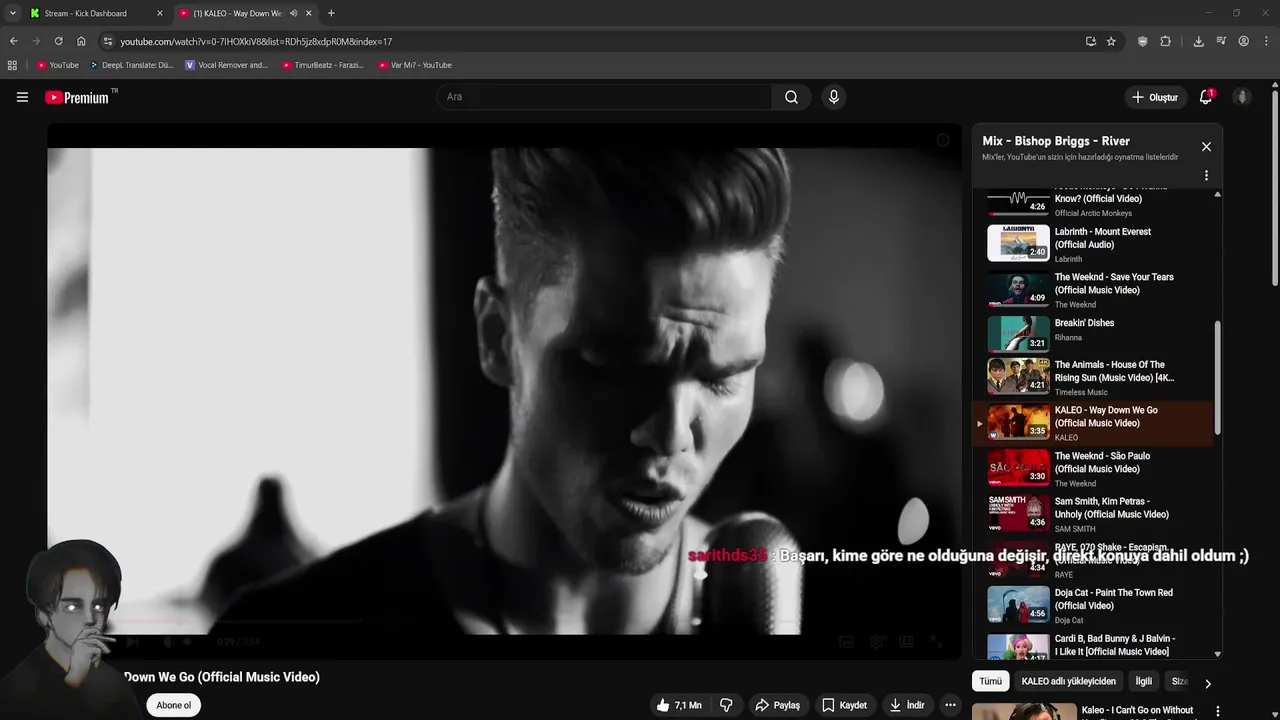The width and height of the screenshot is (1280, 720).
Task: Play The Animals - House Of The Rising Sun
Action: (x=1094, y=378)
